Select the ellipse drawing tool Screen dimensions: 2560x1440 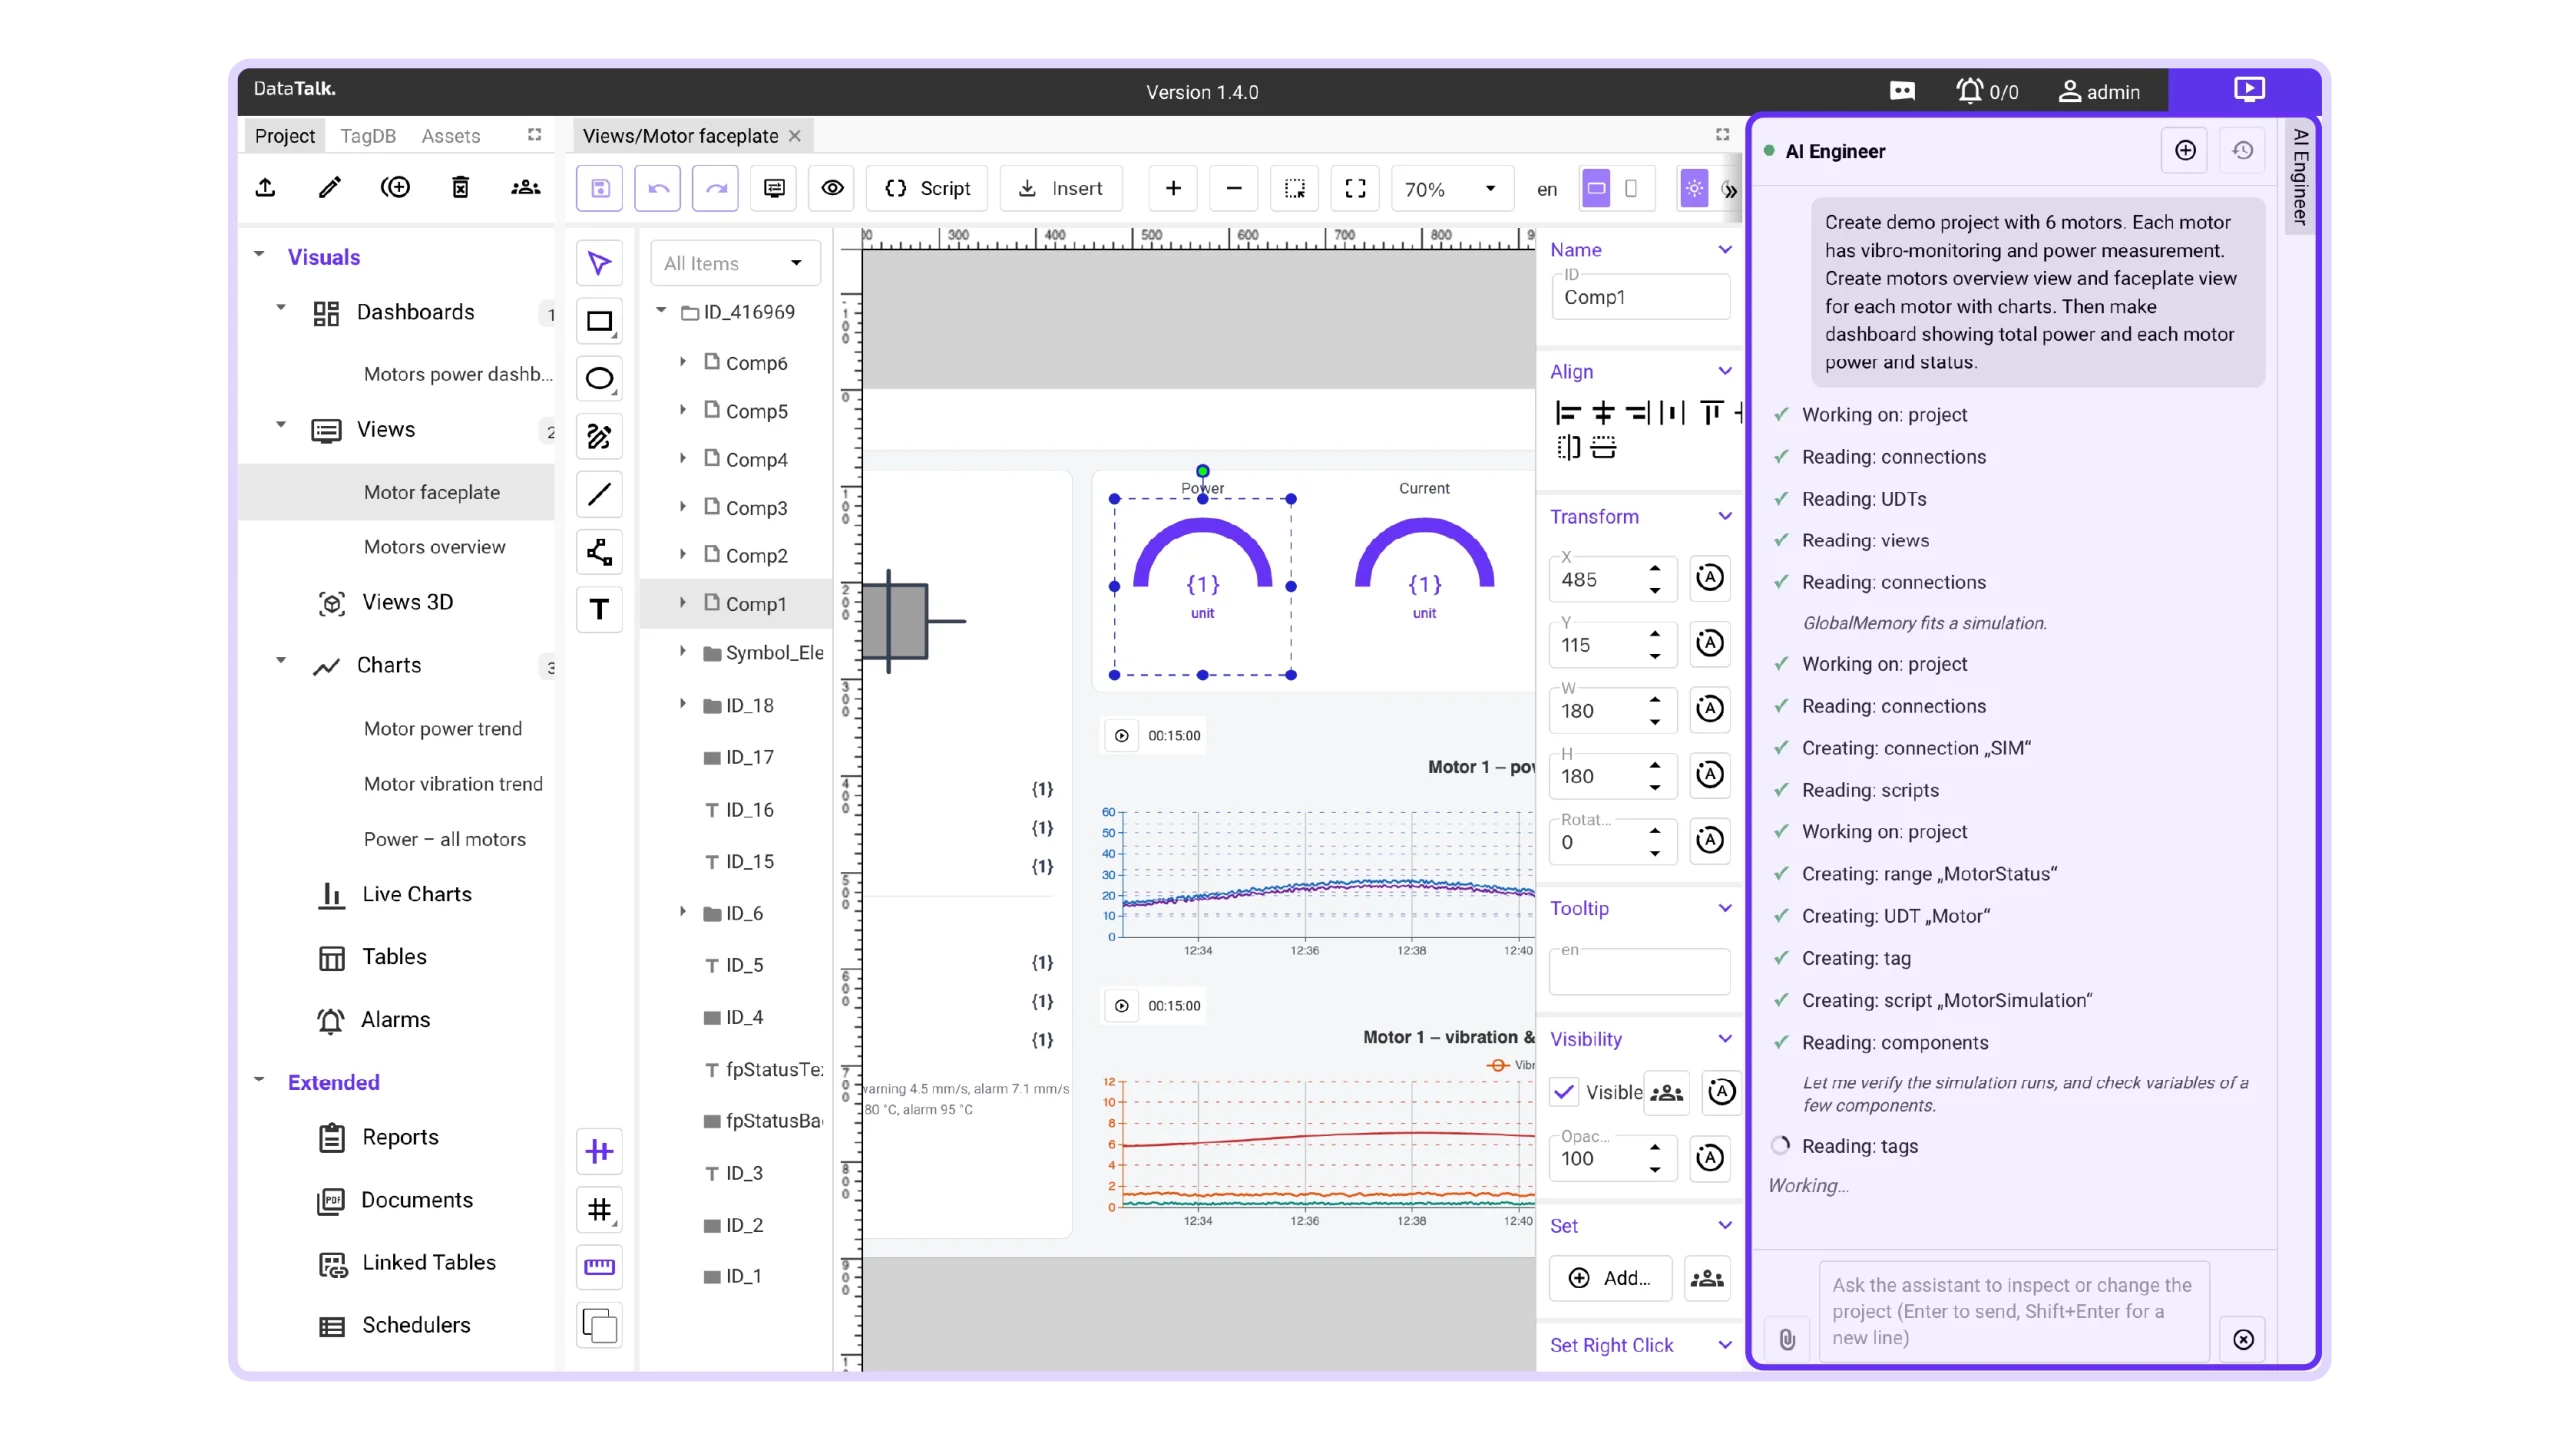(x=599, y=379)
